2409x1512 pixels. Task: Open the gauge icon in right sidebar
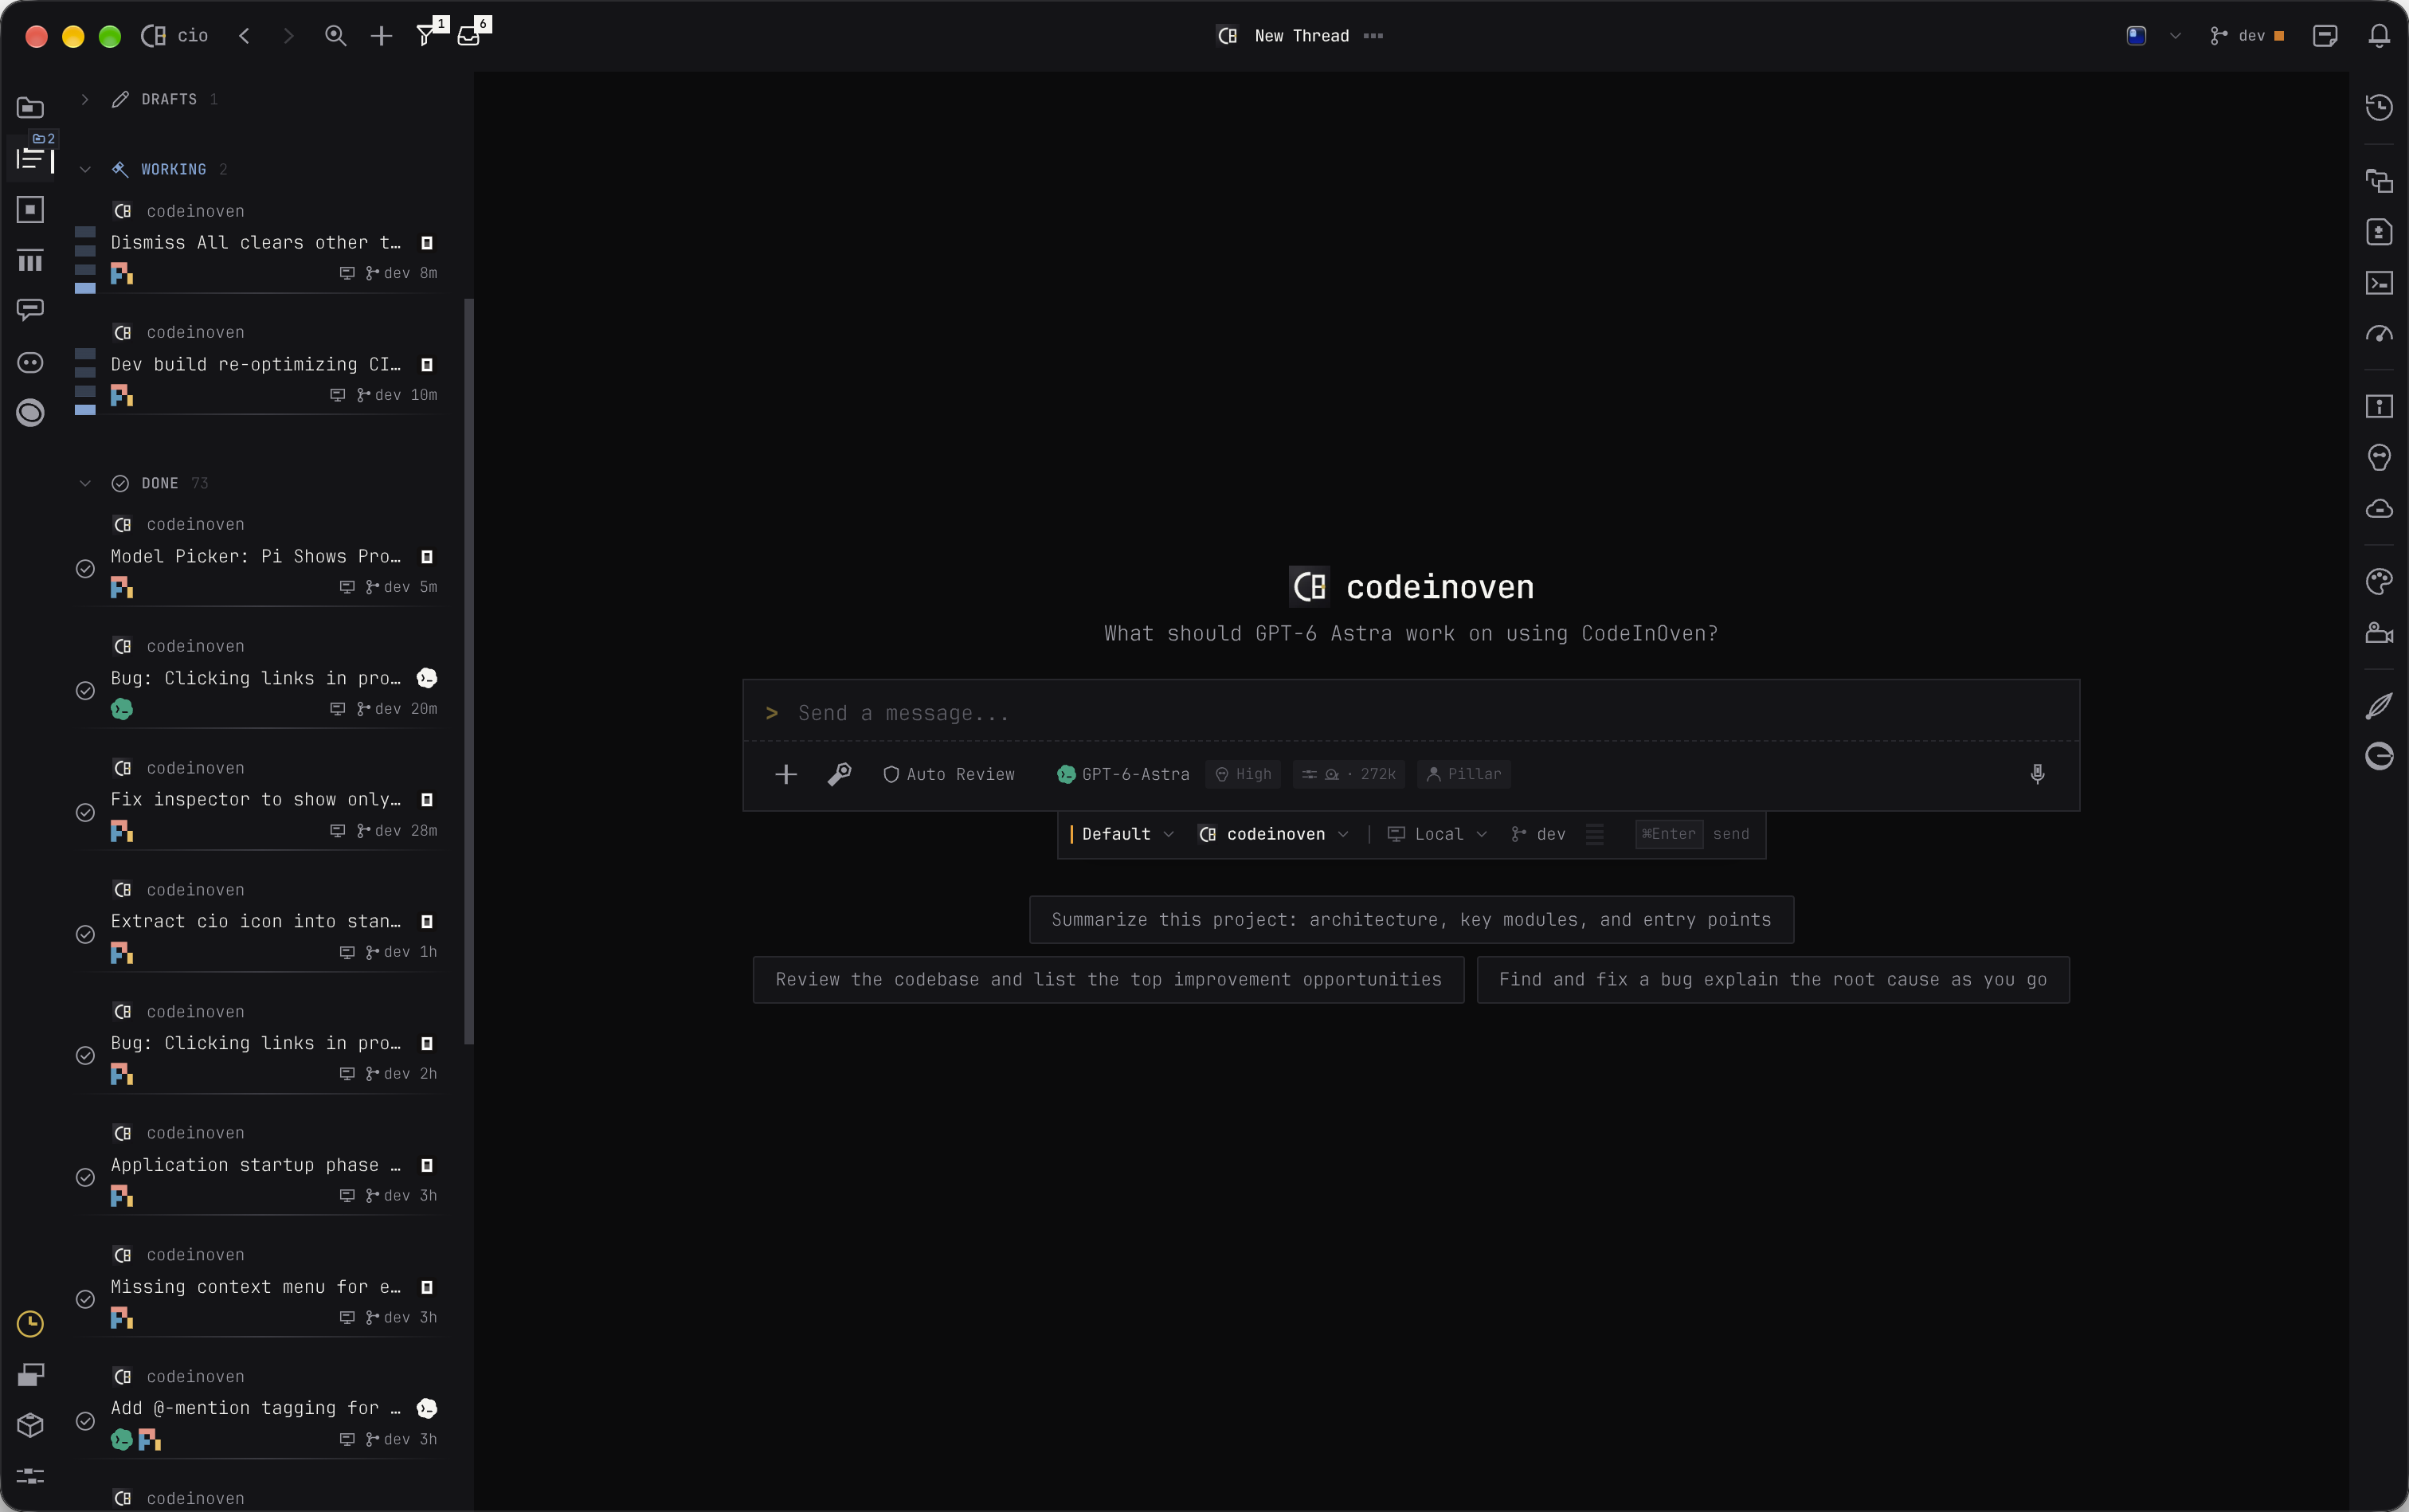tap(2379, 334)
